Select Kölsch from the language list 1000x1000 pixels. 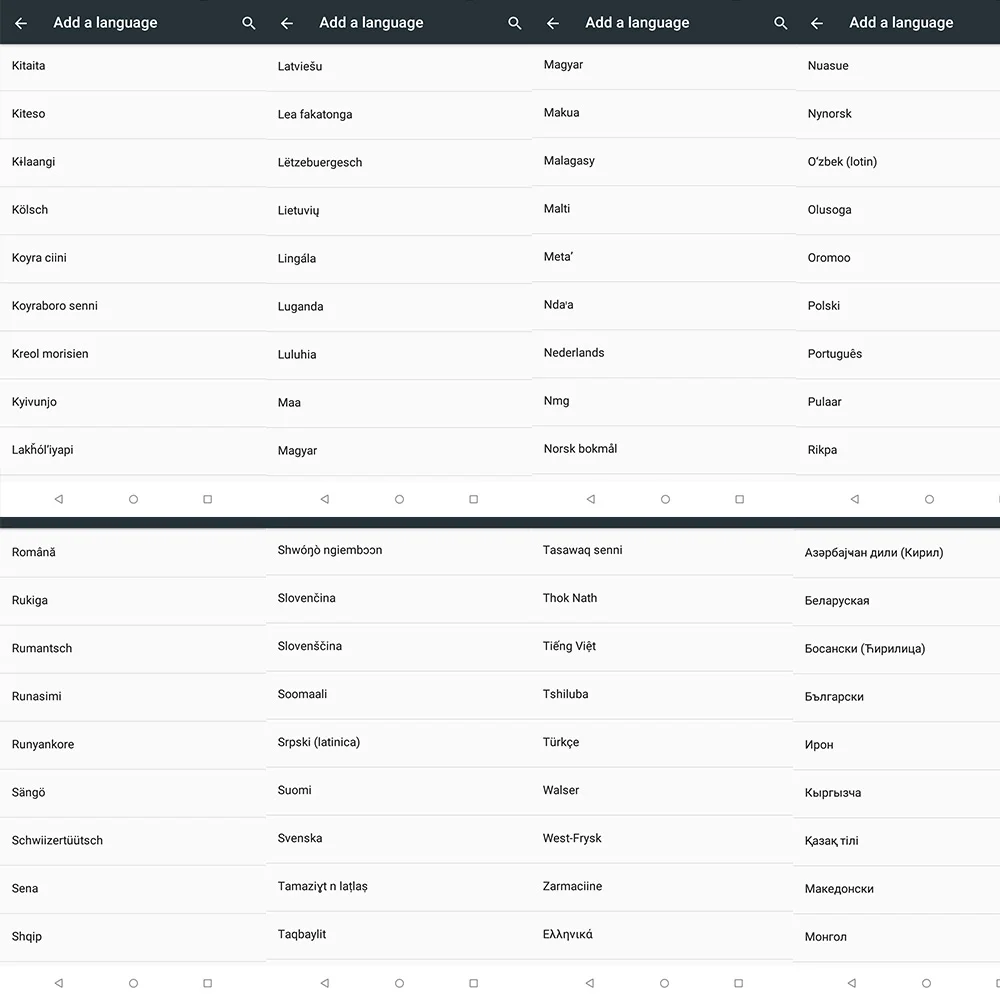point(133,210)
